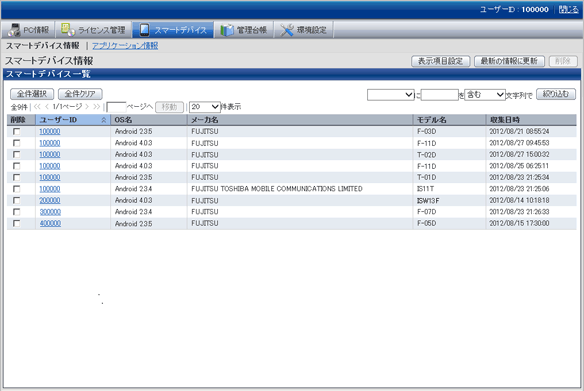Tick the checkbox for user 200000
Image resolution: width=584 pixels, height=391 pixels.
16,200
